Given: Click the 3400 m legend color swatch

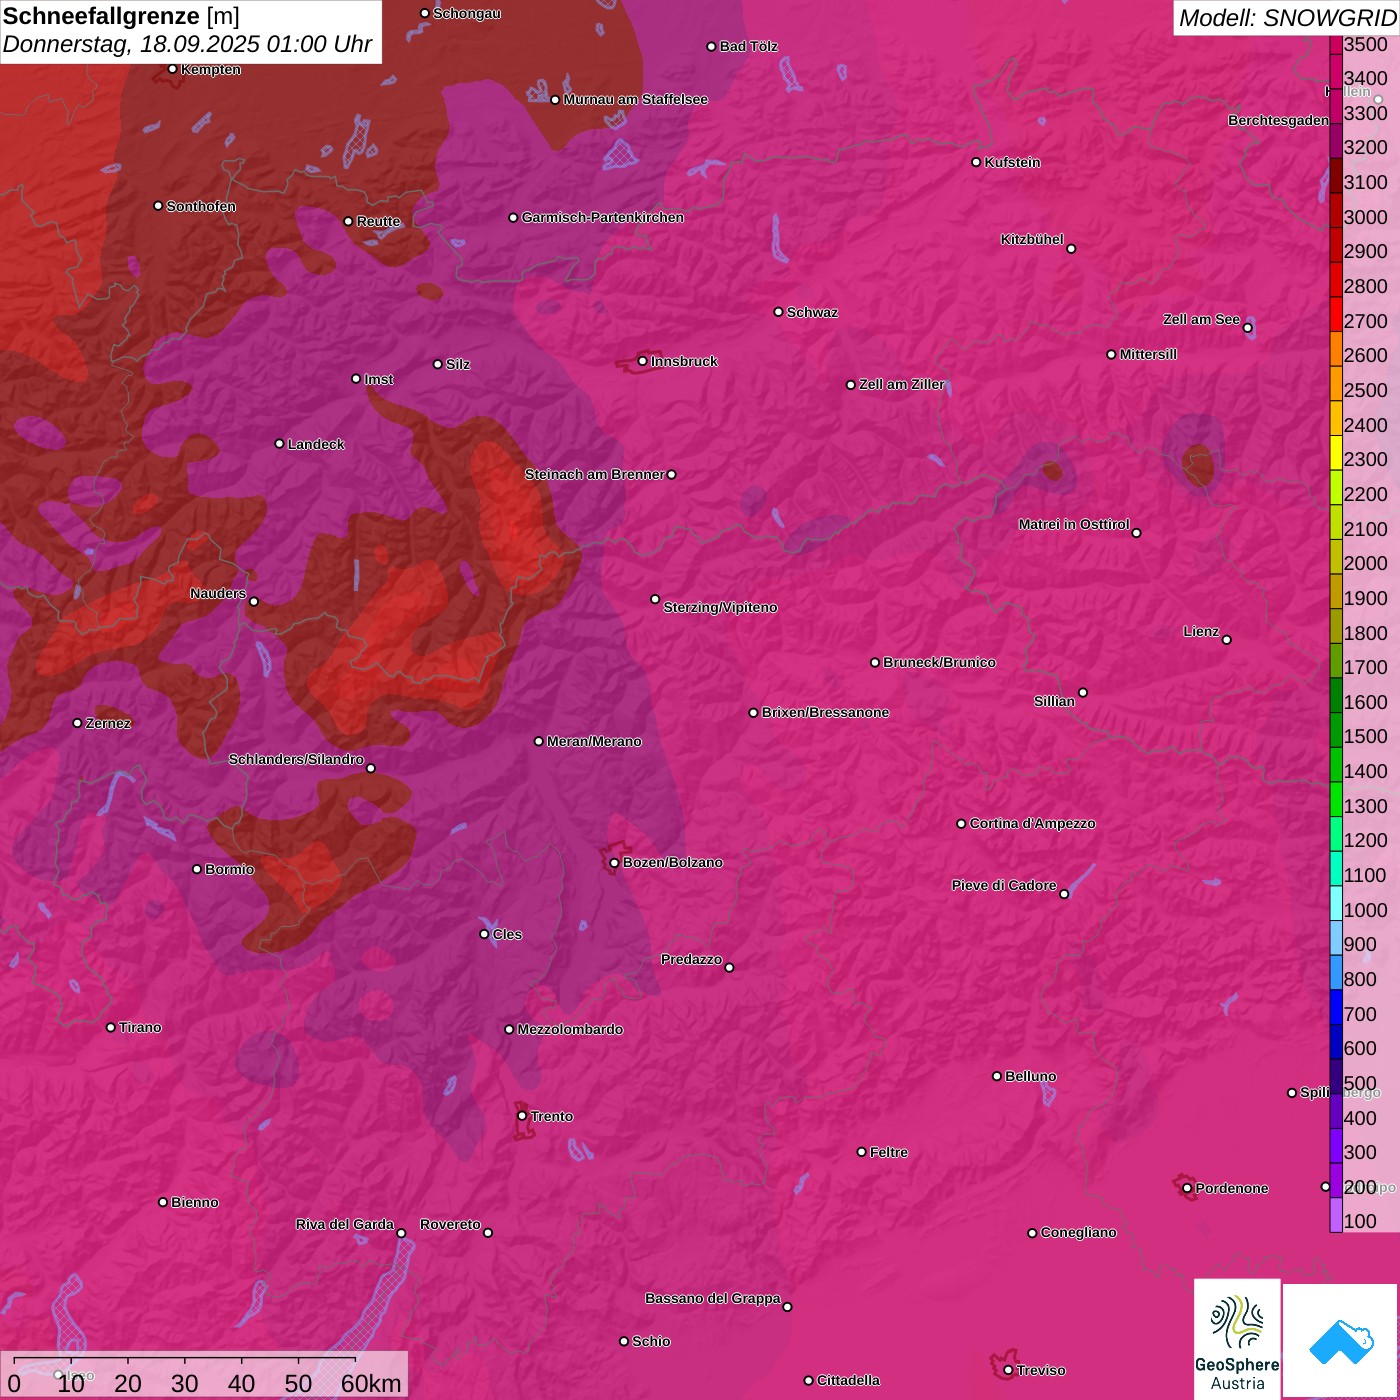Looking at the screenshot, I should pos(1336,72).
